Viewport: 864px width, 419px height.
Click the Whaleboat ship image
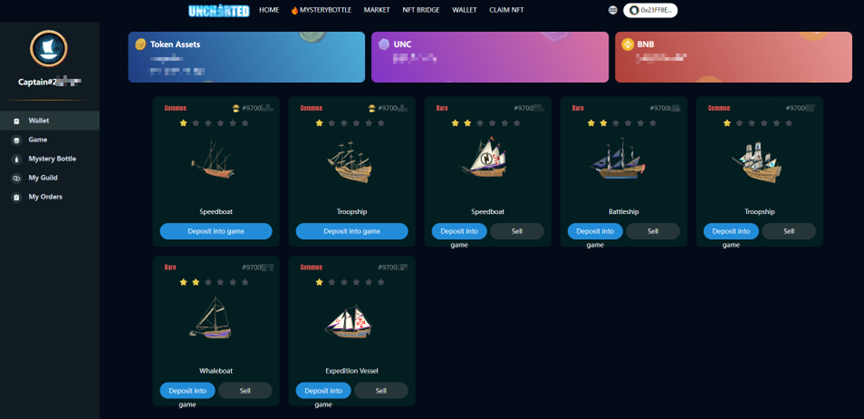(212, 318)
